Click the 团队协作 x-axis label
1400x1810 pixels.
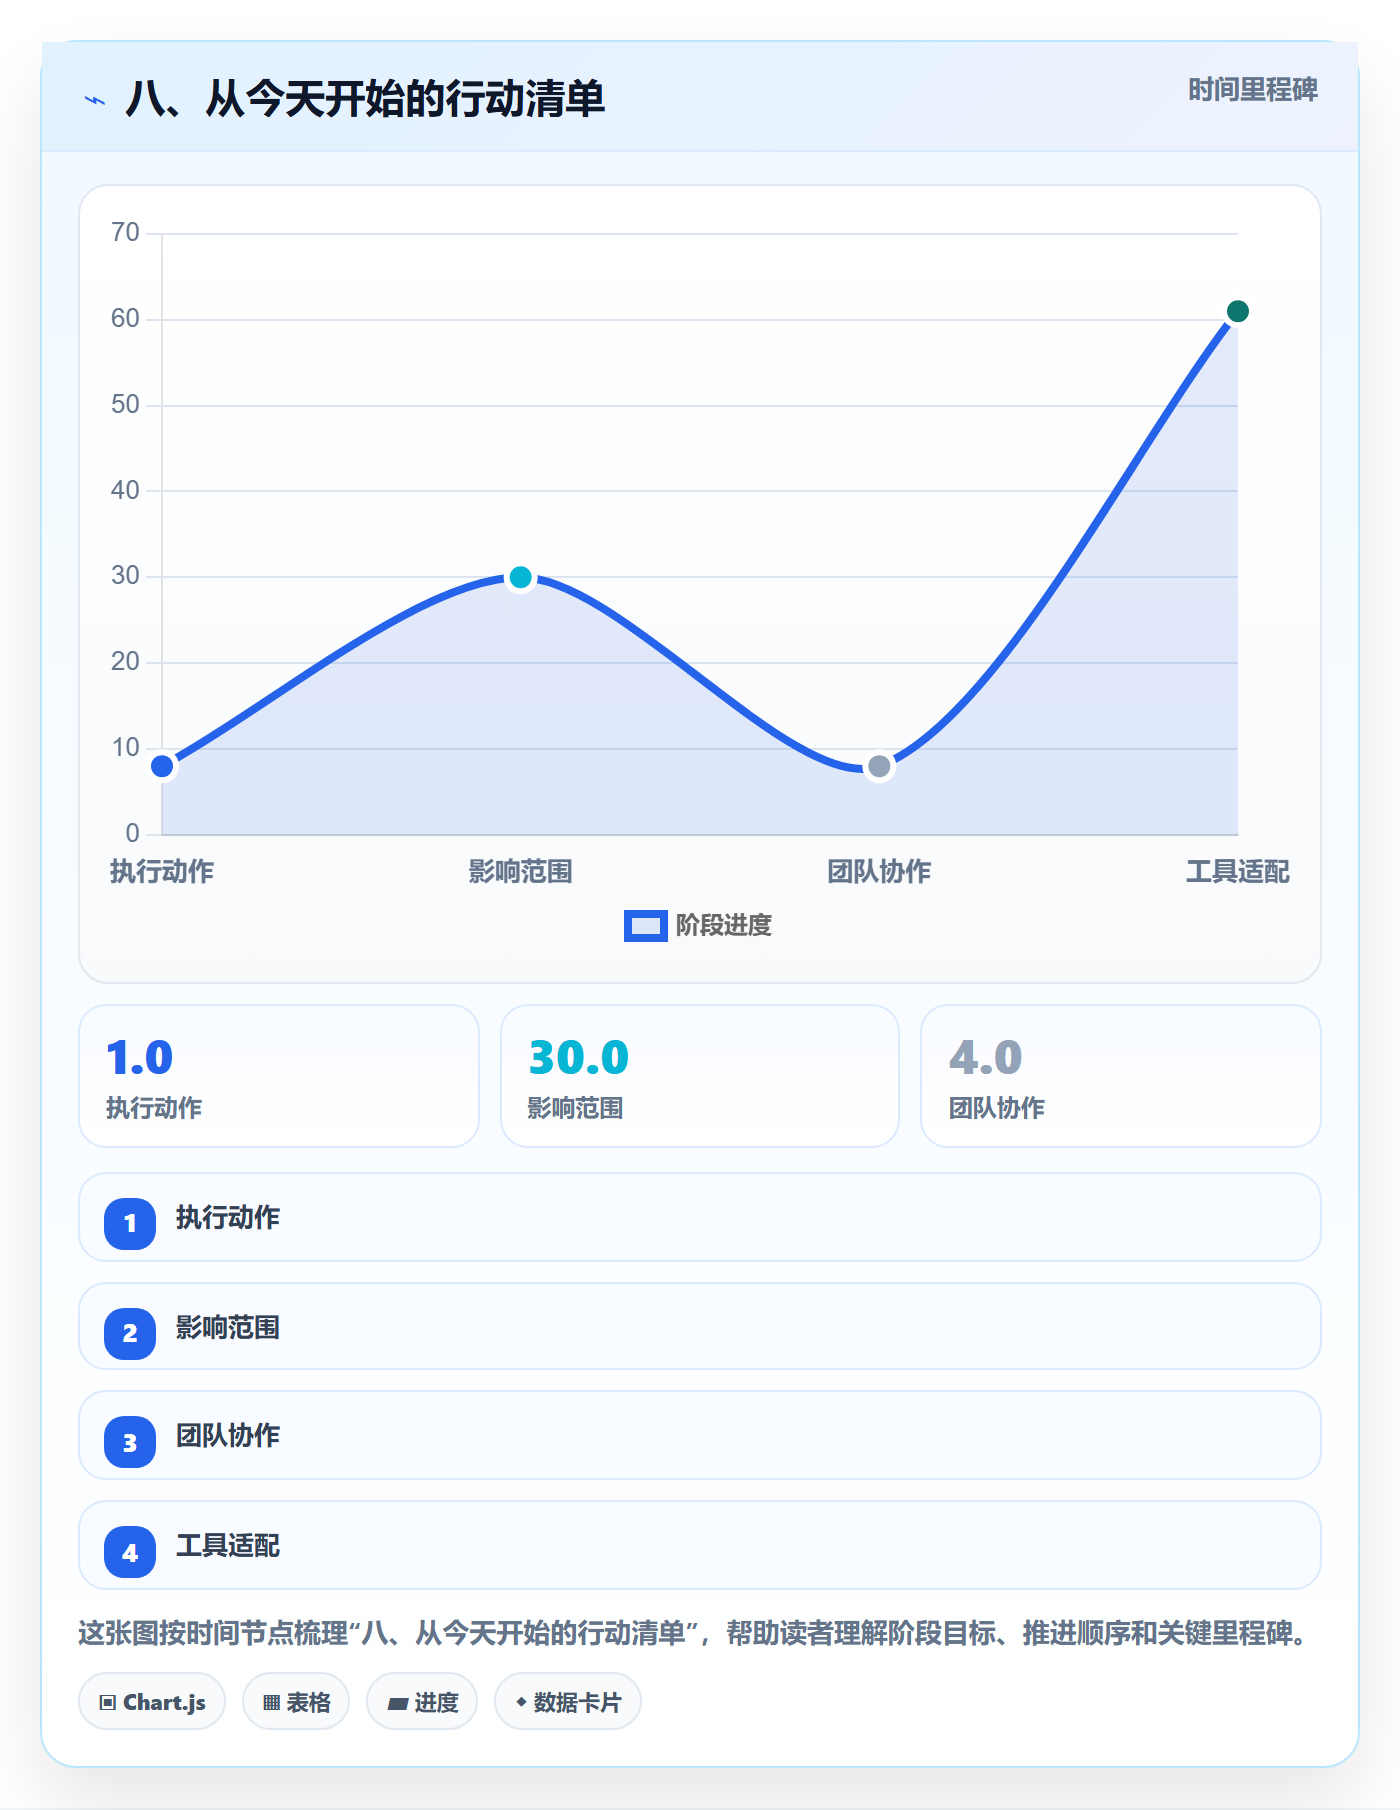tap(879, 872)
